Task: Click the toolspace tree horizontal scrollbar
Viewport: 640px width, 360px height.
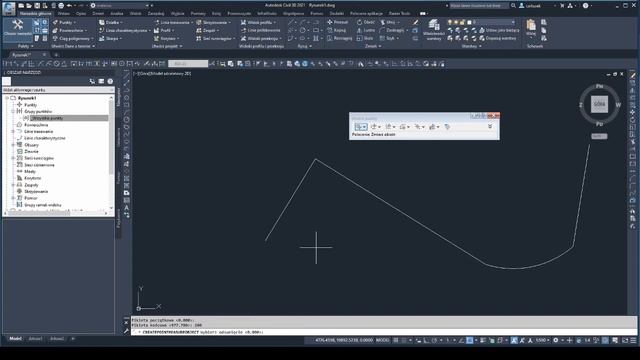Action: (x=38, y=212)
